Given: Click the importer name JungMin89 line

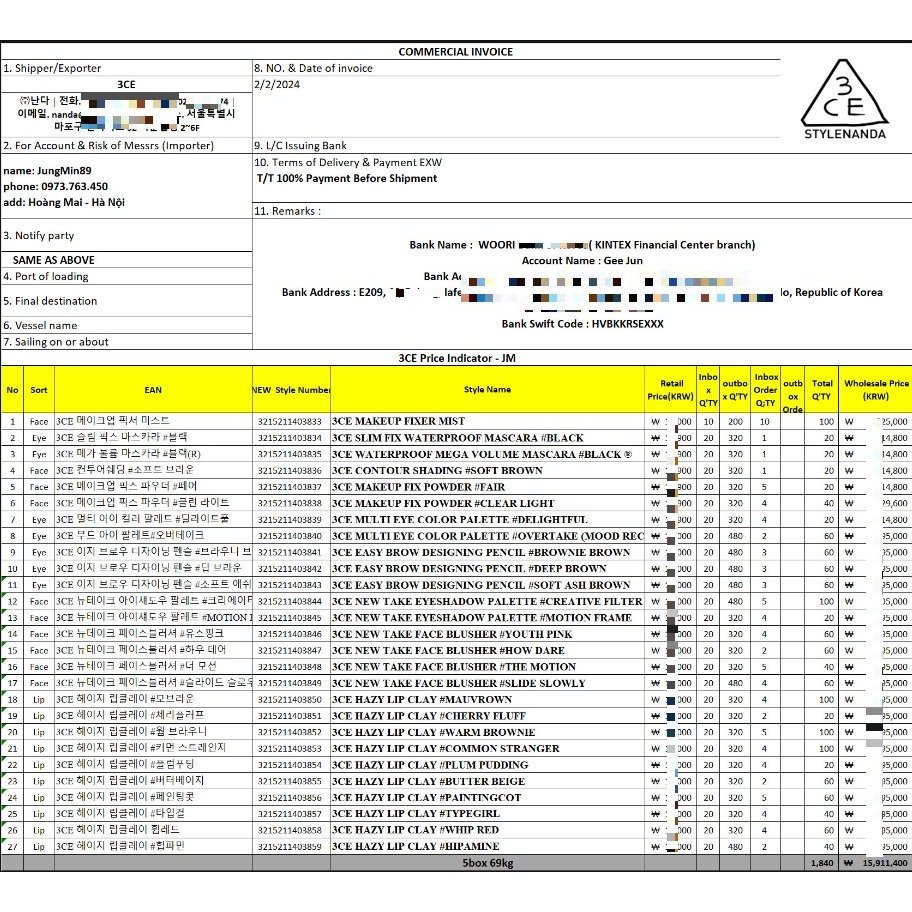Looking at the screenshot, I should click(x=47, y=170).
